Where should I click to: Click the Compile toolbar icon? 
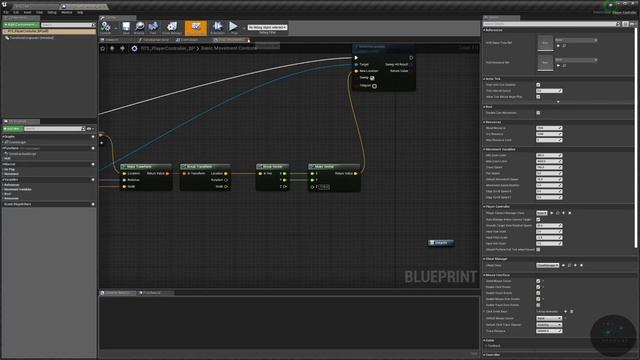coord(106,27)
